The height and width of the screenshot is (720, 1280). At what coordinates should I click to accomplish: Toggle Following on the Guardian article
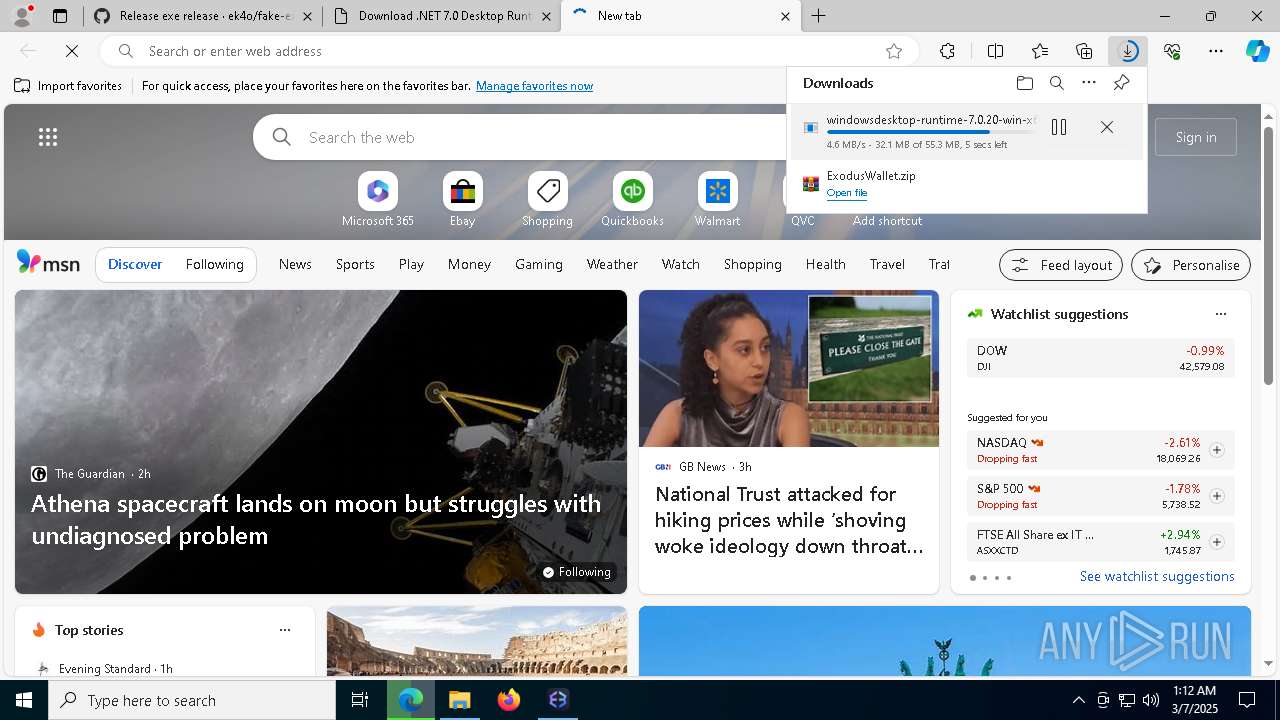tap(577, 572)
